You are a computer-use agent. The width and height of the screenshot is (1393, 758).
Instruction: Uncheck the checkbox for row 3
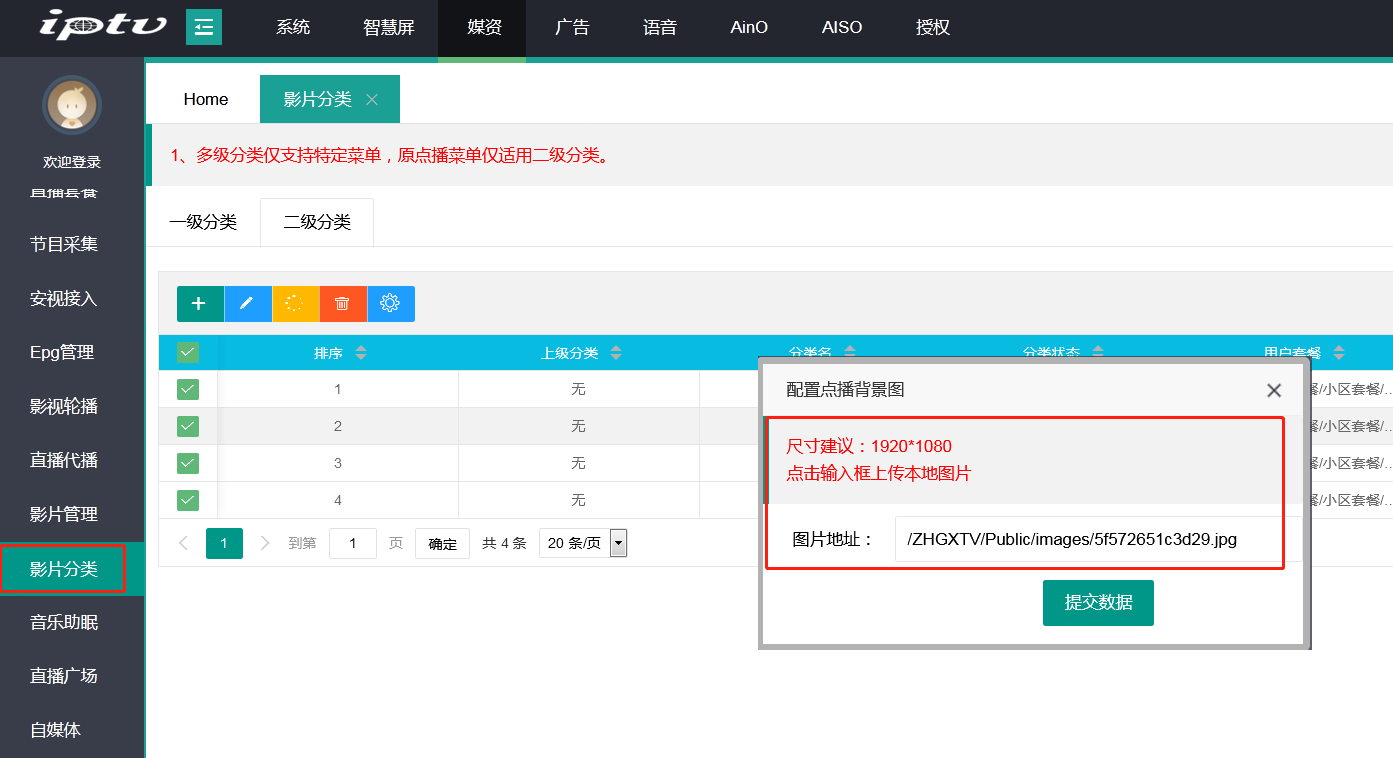point(188,463)
